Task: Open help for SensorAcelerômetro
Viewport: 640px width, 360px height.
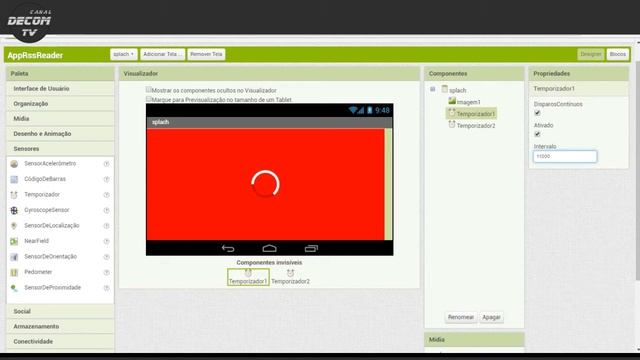Action: [106, 164]
